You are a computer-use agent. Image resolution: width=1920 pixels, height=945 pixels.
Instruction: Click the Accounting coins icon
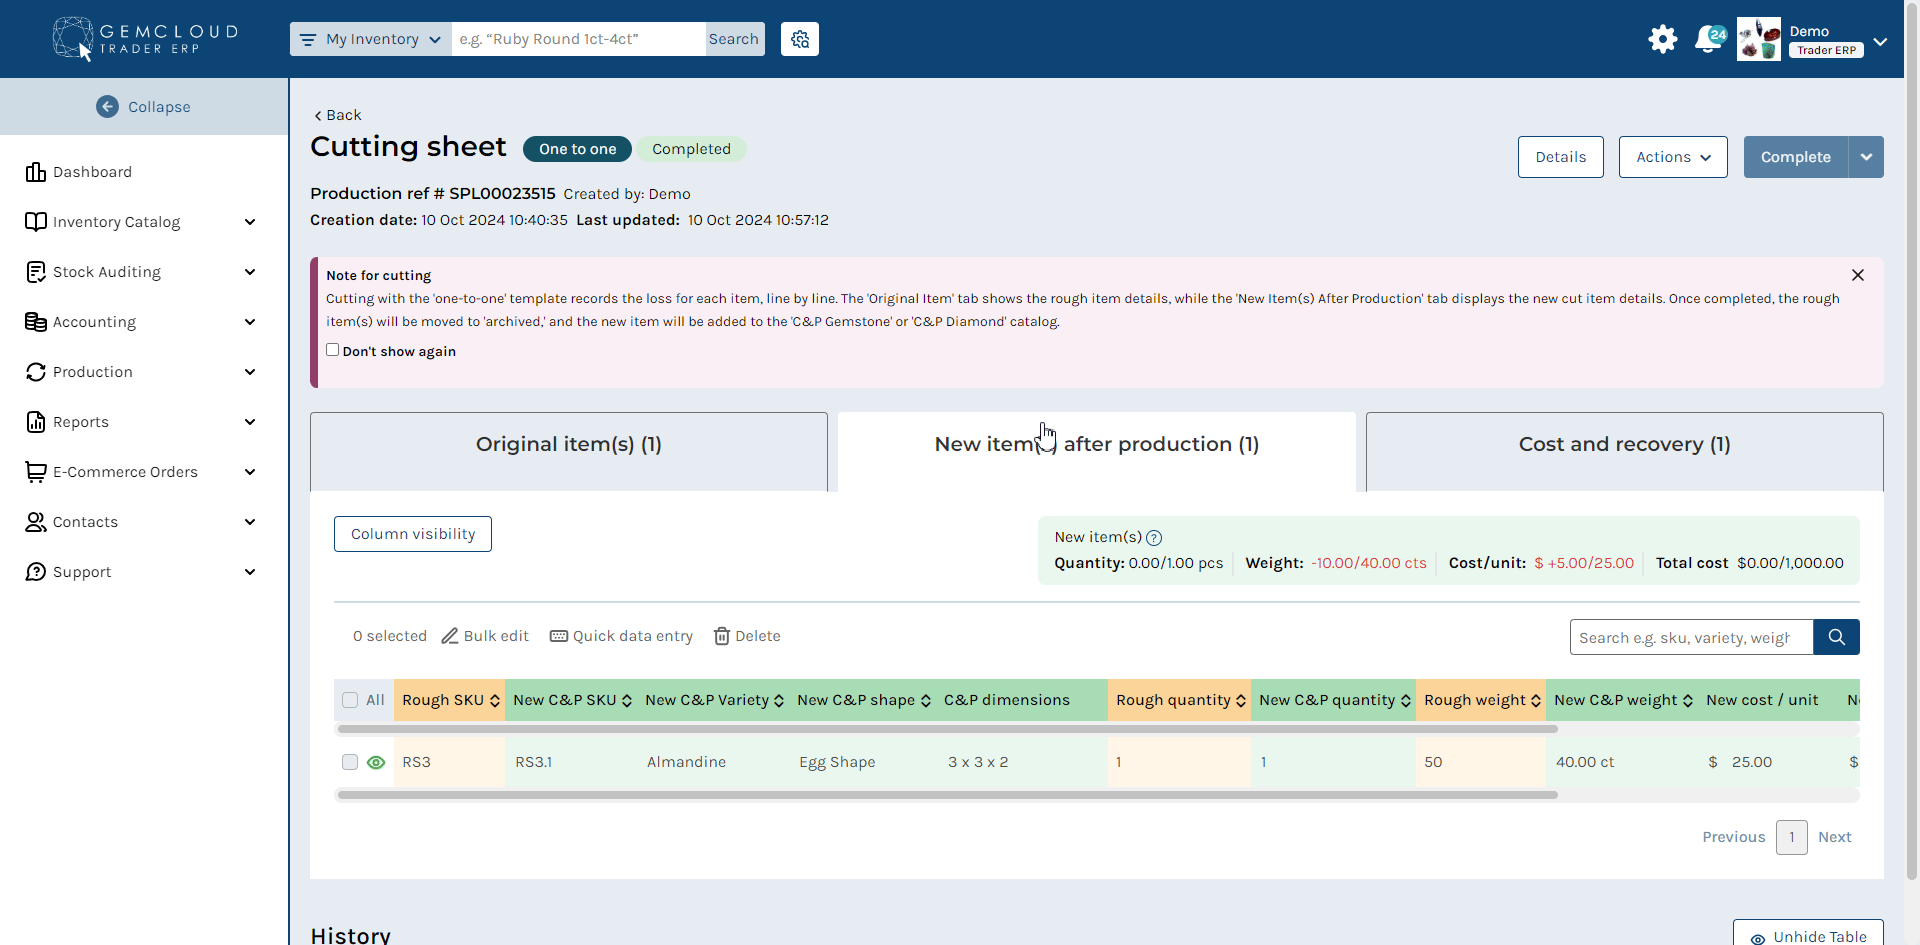point(36,322)
